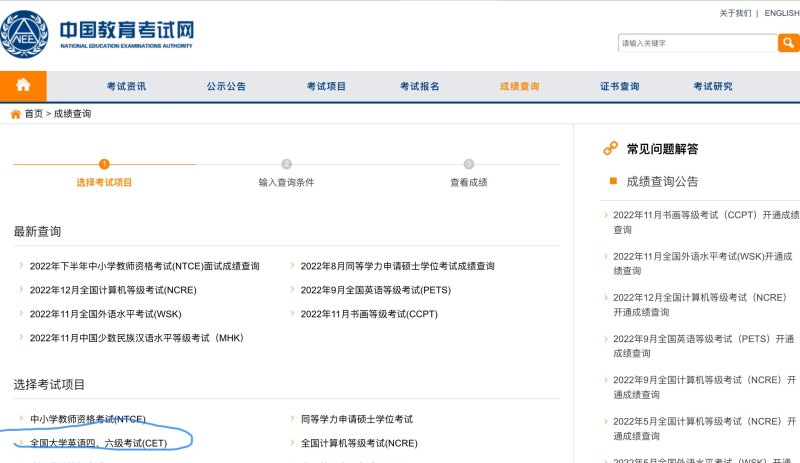Open 2022年8月同等学力申请硕士学位考试成绩查询
This screenshot has height=463, width=800.
click(397, 266)
